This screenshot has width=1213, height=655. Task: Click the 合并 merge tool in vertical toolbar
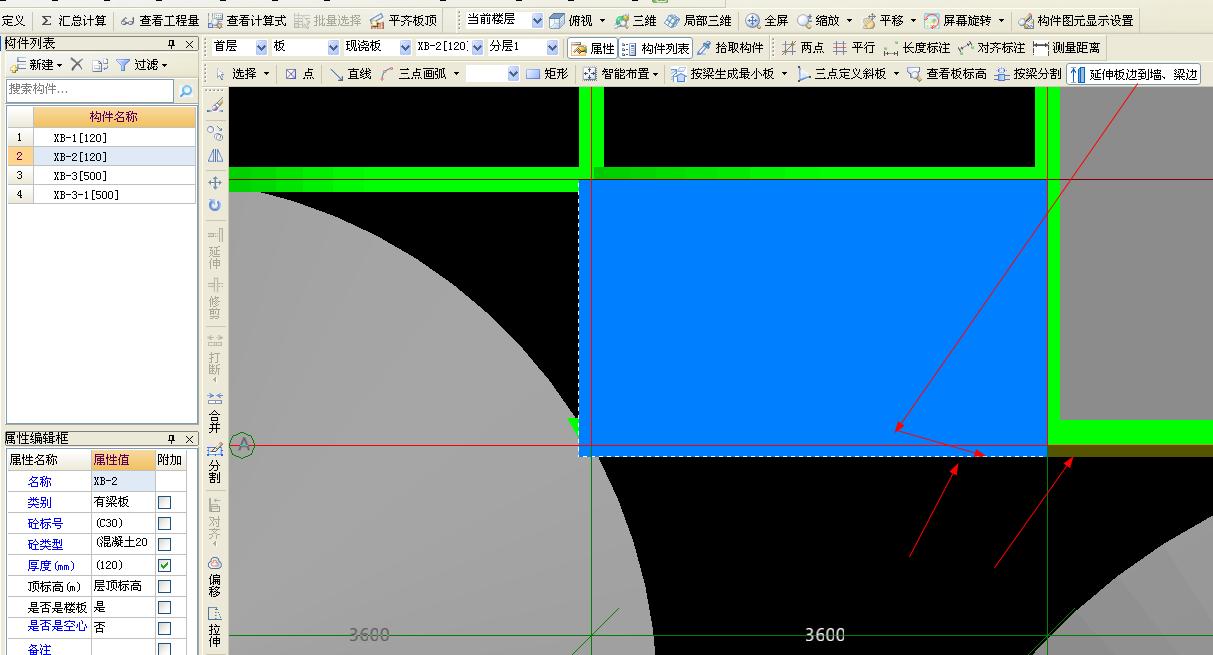(x=215, y=411)
